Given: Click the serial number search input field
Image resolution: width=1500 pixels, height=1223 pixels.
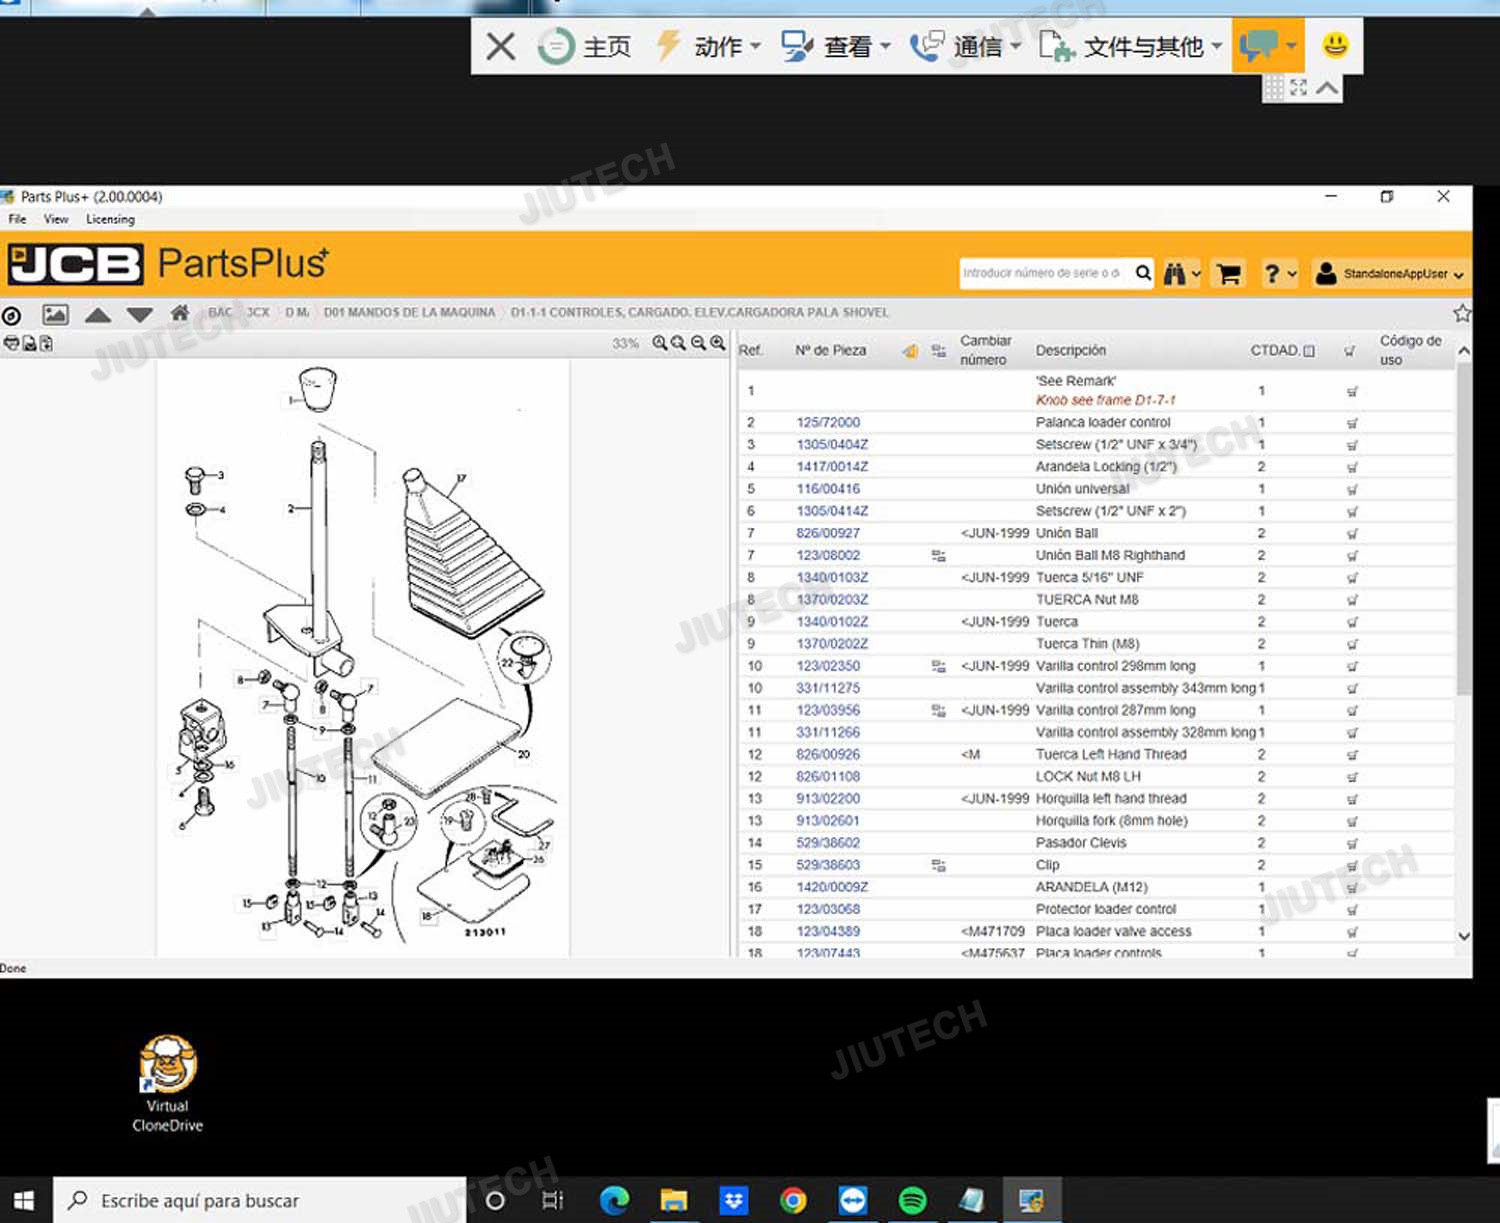Looking at the screenshot, I should (1043, 273).
